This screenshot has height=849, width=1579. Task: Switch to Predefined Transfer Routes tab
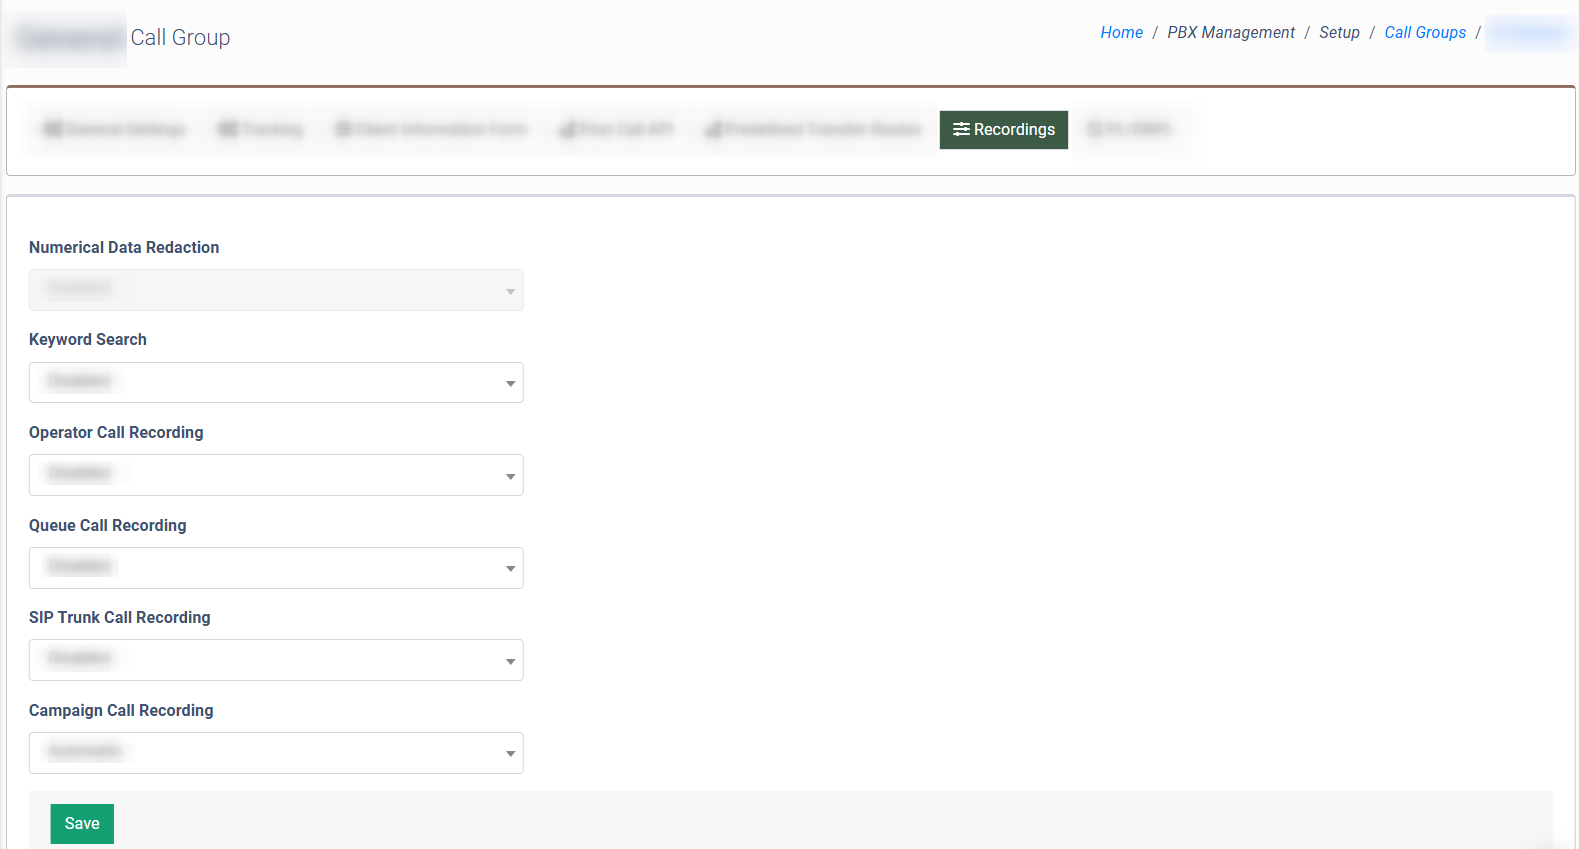(812, 130)
